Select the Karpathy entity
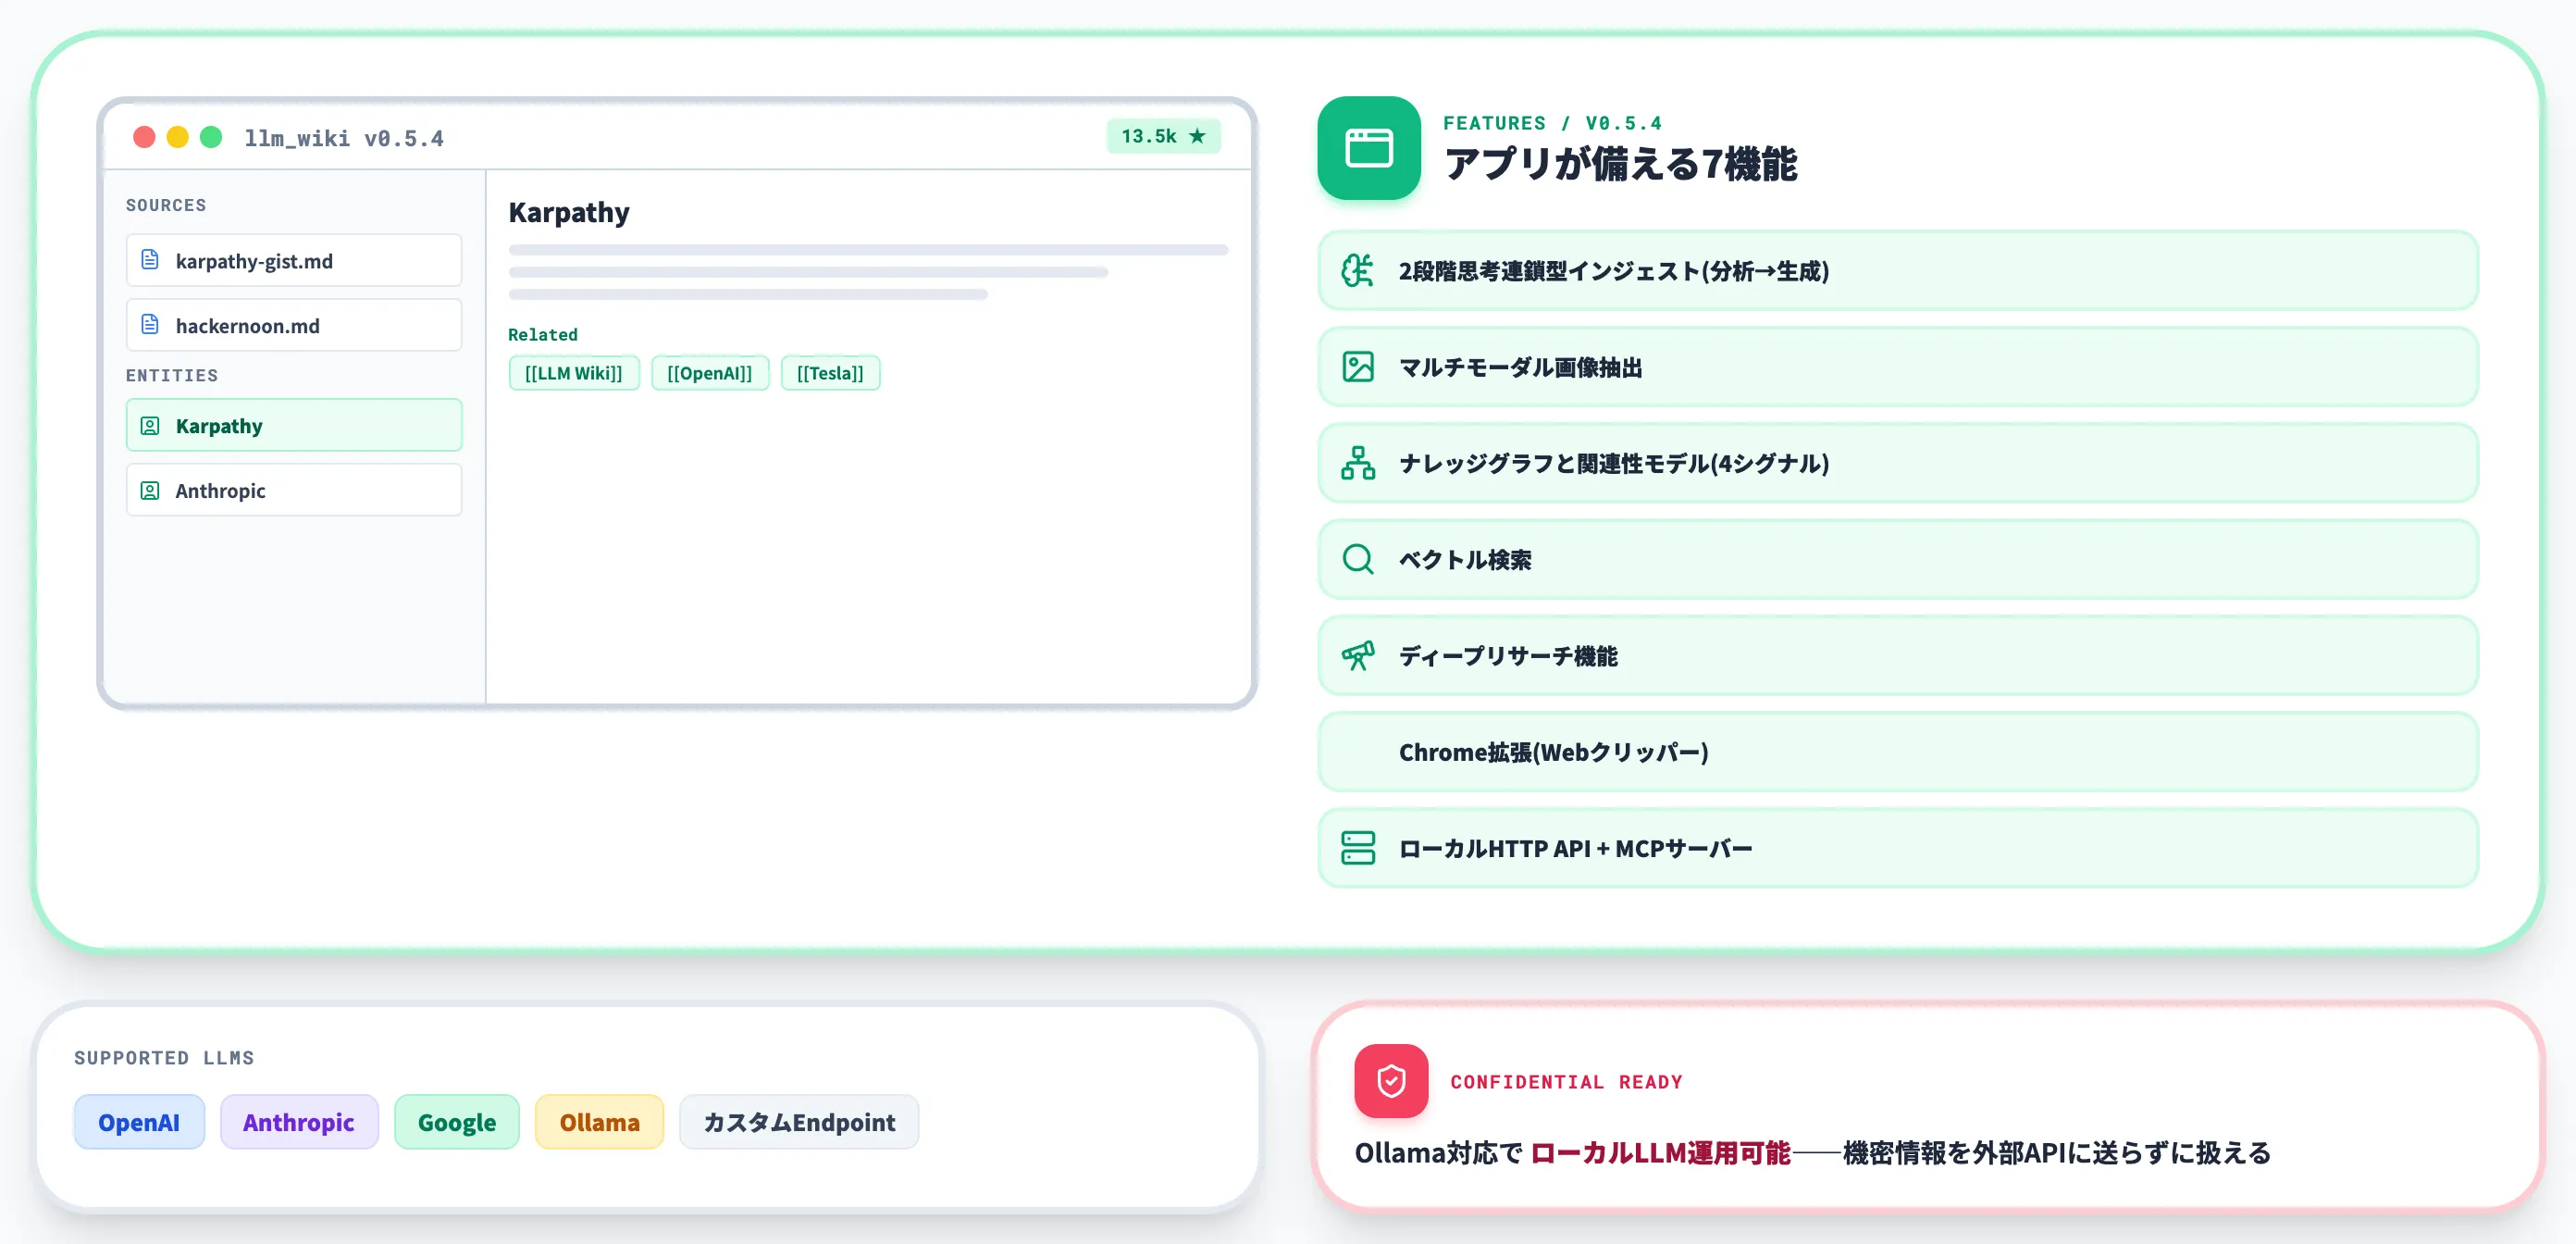 pyautogui.click(x=294, y=425)
